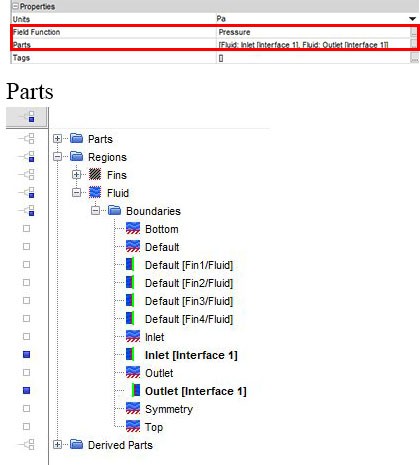Image resolution: width=420 pixels, height=465 pixels.
Task: Select the 'Derived Parts' label
Action: coord(120,445)
